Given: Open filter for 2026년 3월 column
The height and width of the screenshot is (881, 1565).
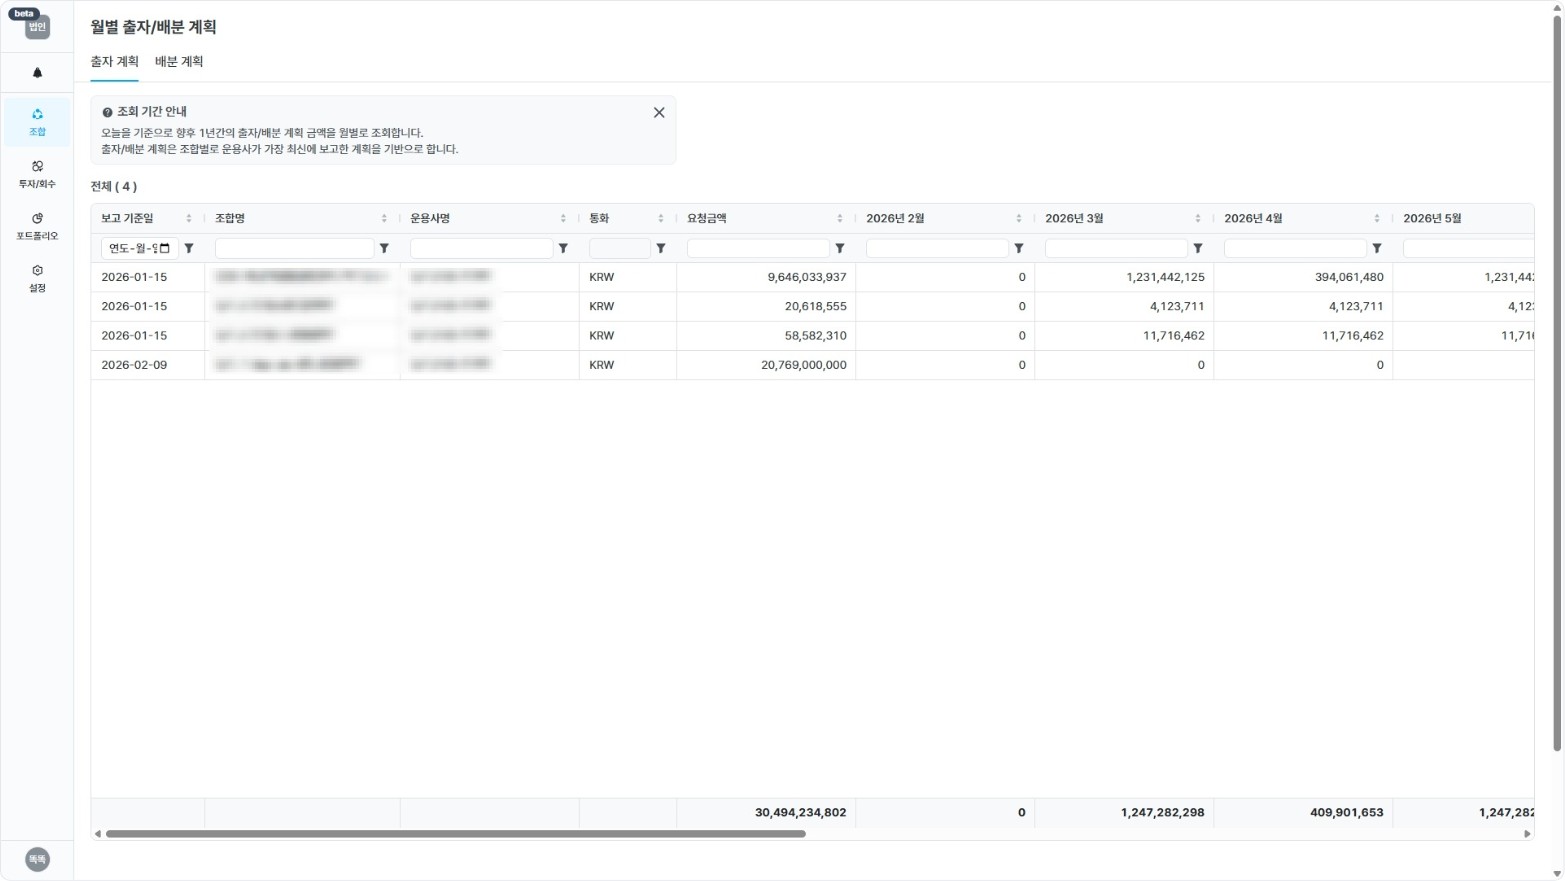Looking at the screenshot, I should [1198, 248].
